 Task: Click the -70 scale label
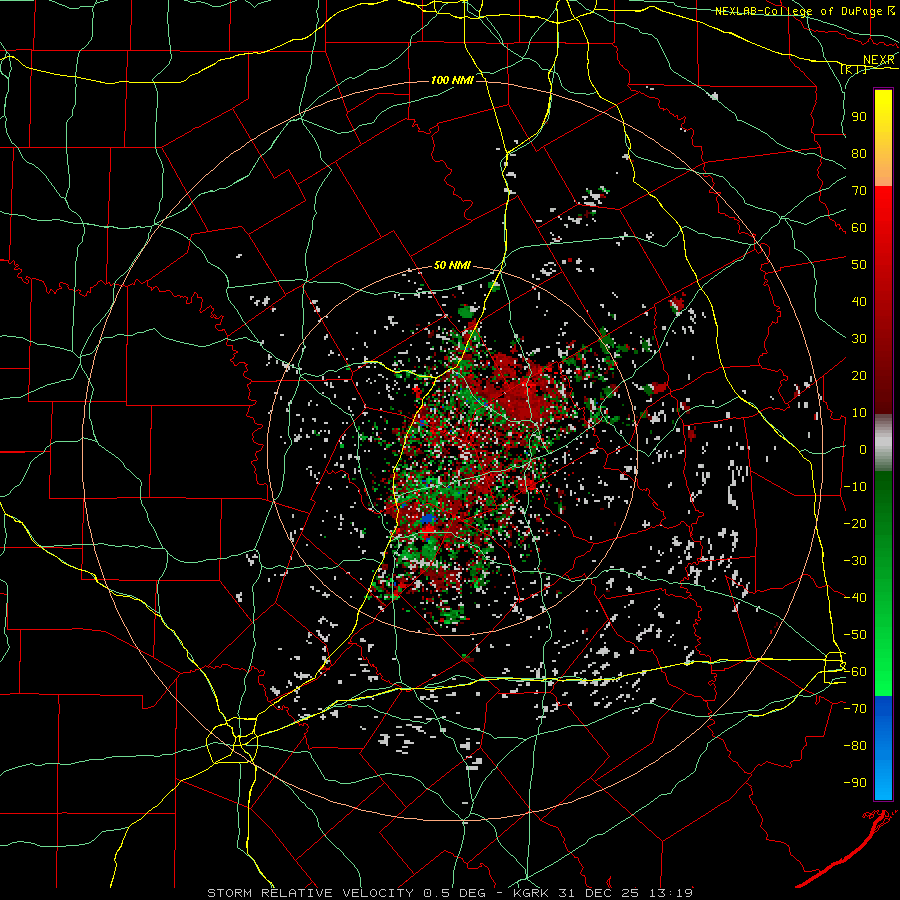point(855,709)
